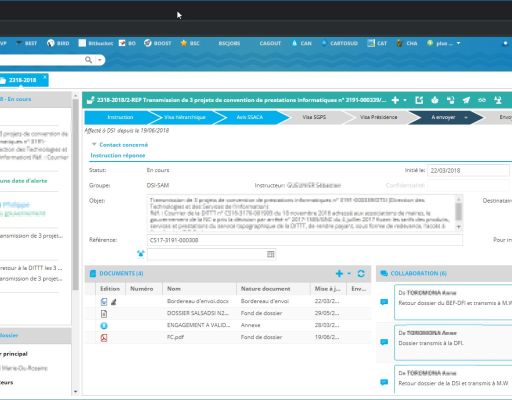Open the plus bookmarks dropdown

pyautogui.click(x=444, y=43)
